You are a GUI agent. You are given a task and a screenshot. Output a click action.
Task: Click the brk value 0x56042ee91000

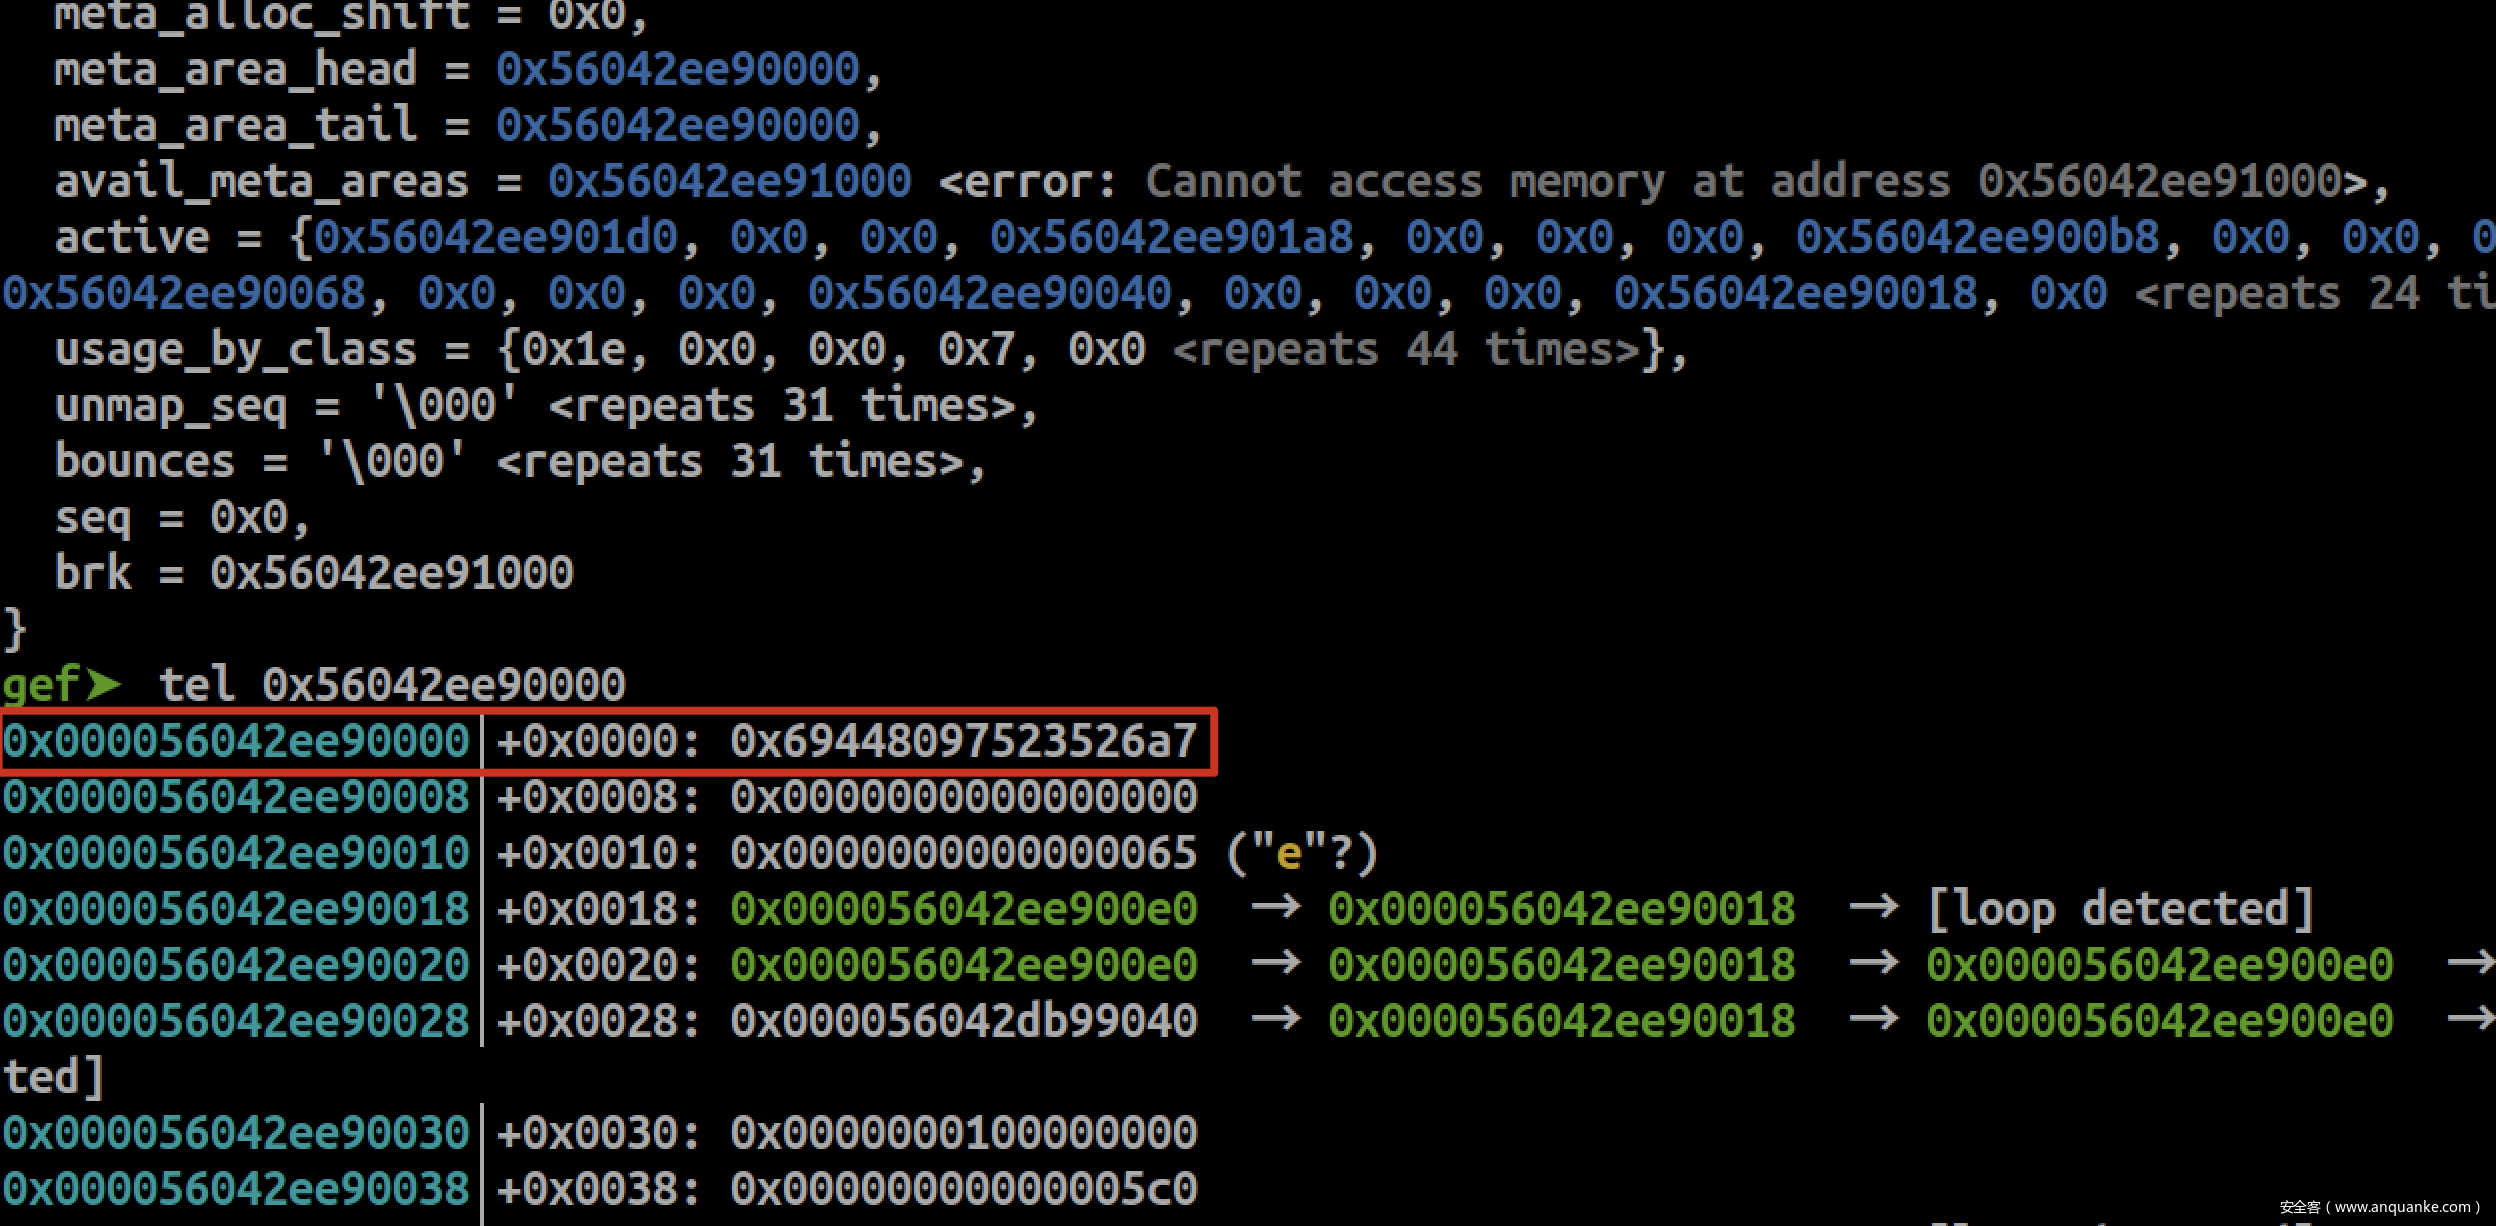[x=391, y=574]
